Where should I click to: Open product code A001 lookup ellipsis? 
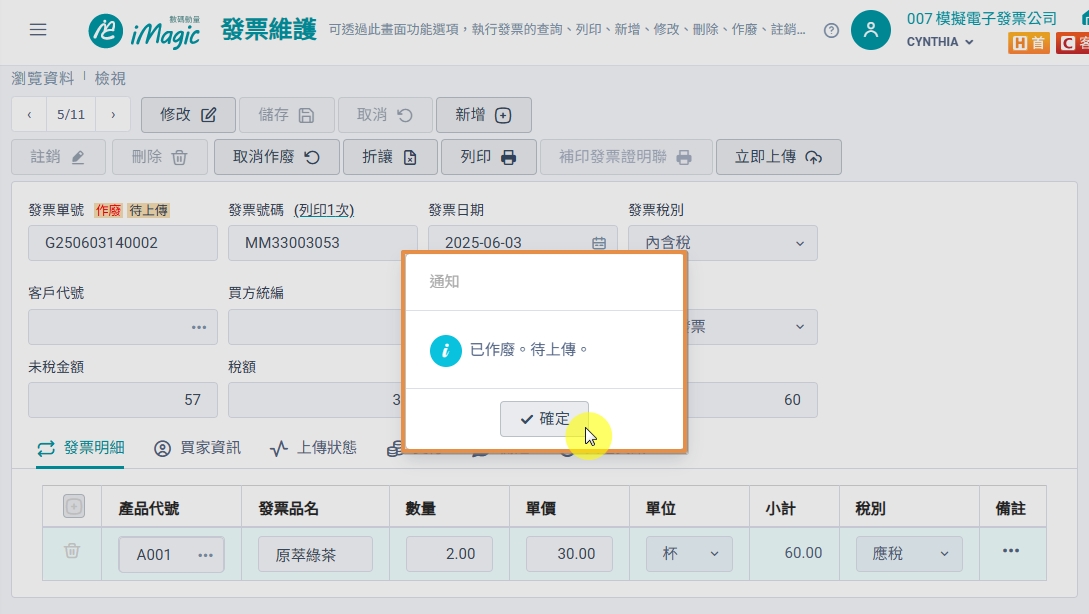click(206, 555)
